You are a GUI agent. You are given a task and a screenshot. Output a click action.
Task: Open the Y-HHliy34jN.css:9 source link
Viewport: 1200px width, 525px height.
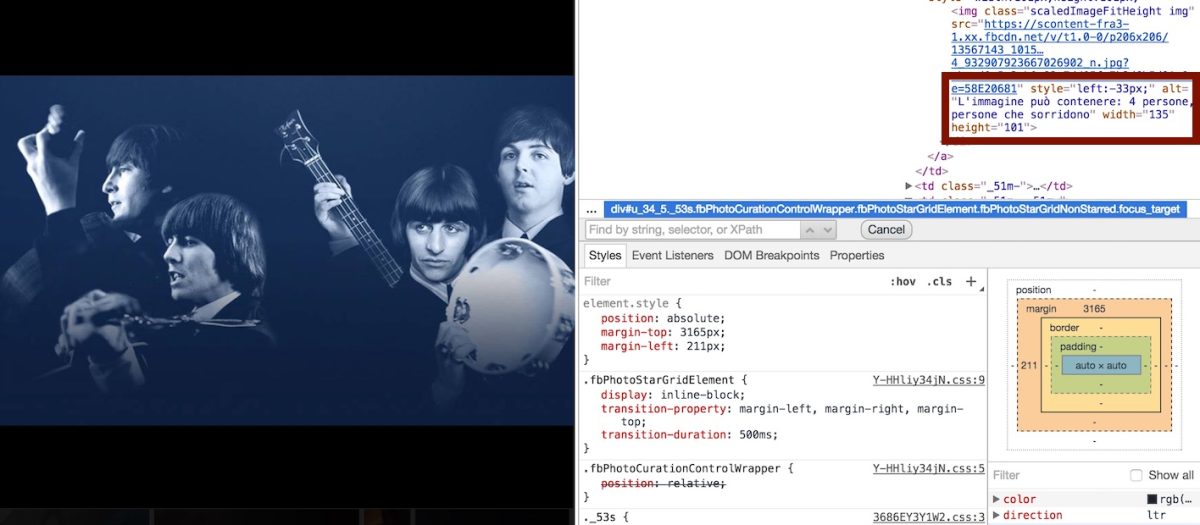tap(928, 380)
